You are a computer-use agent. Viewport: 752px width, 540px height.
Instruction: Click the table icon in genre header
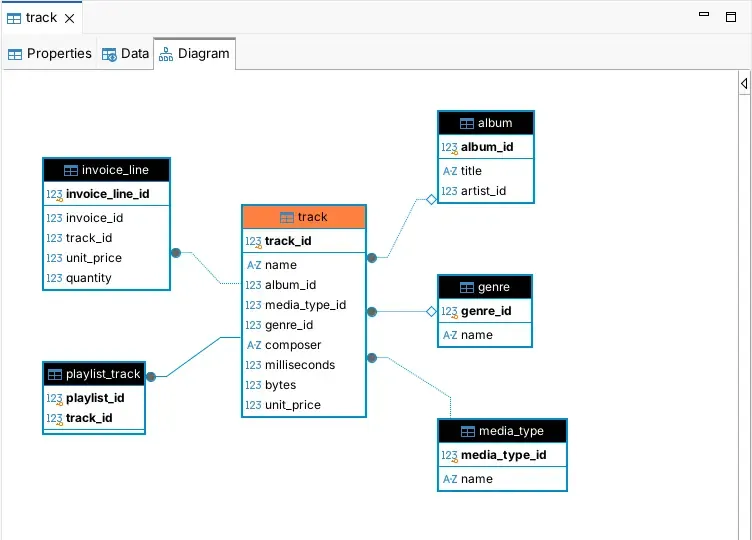point(467,288)
